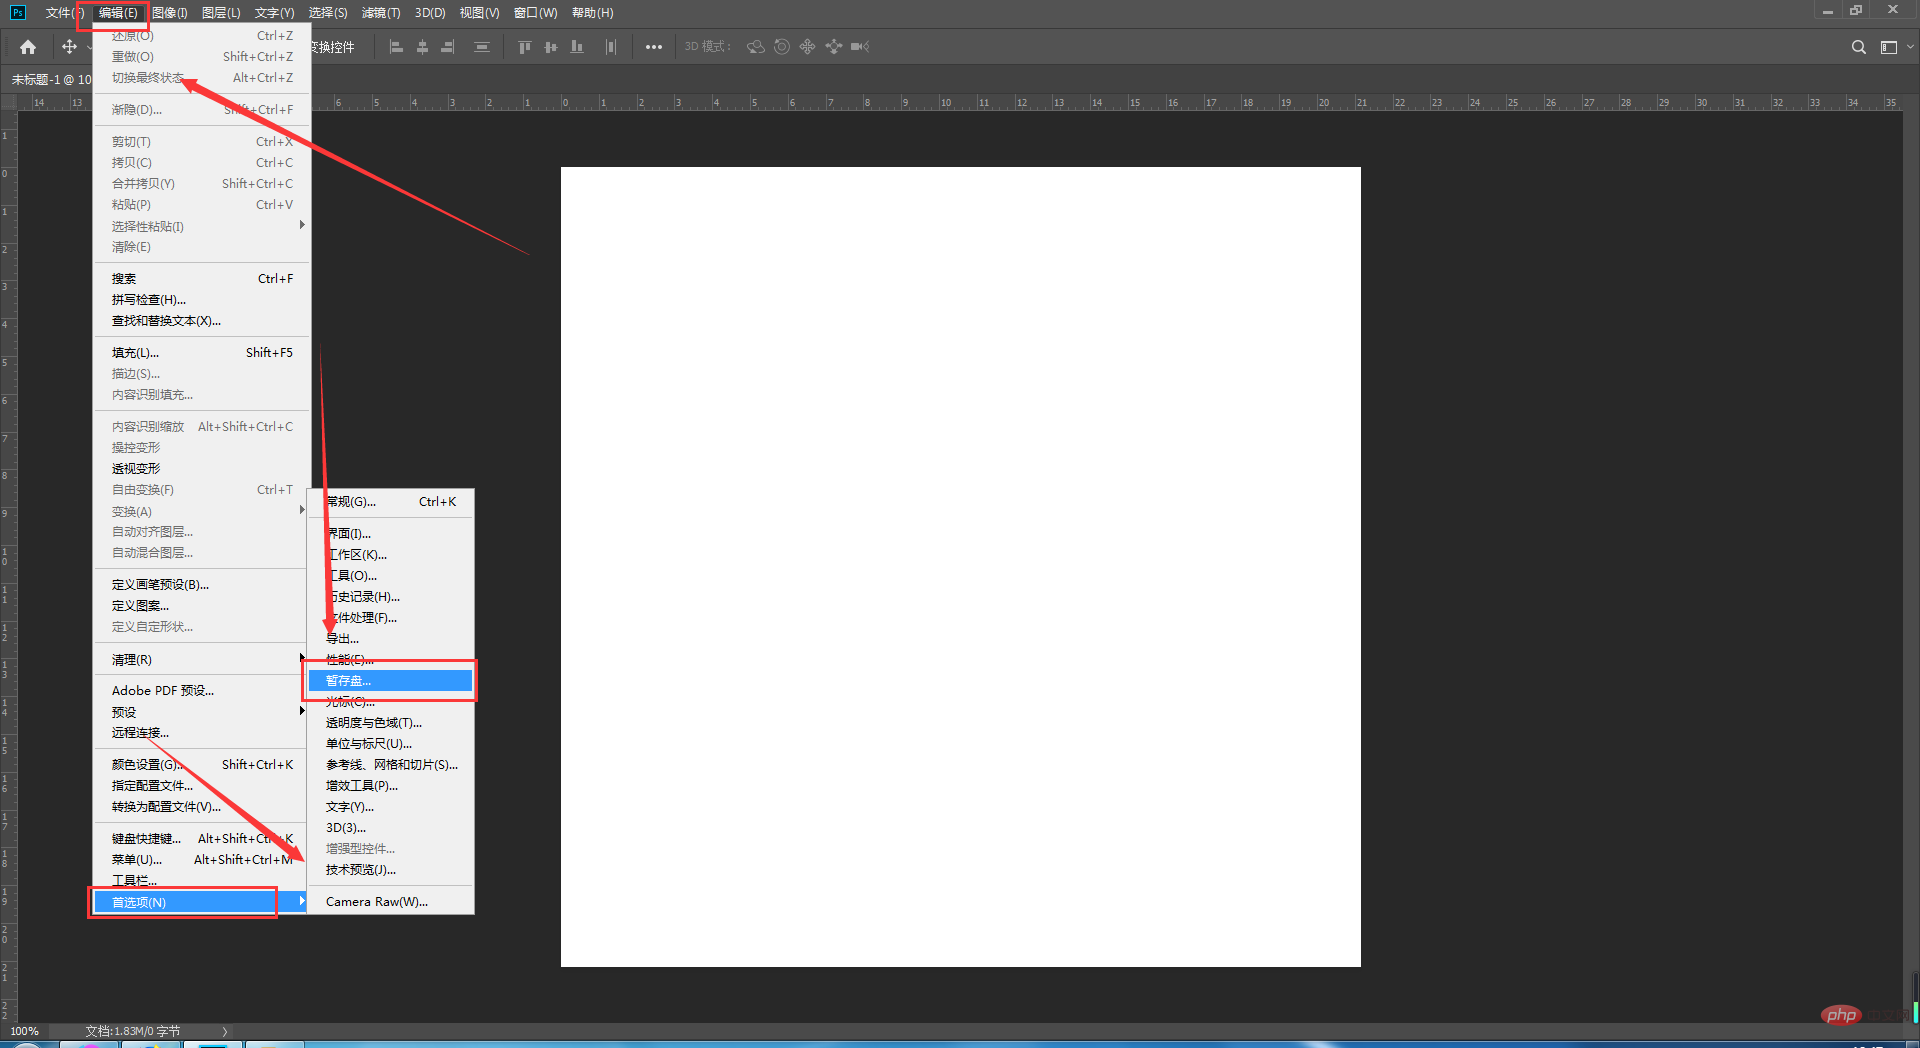The height and width of the screenshot is (1048, 1920).
Task: Open the 视图(V) menu
Action: [479, 13]
